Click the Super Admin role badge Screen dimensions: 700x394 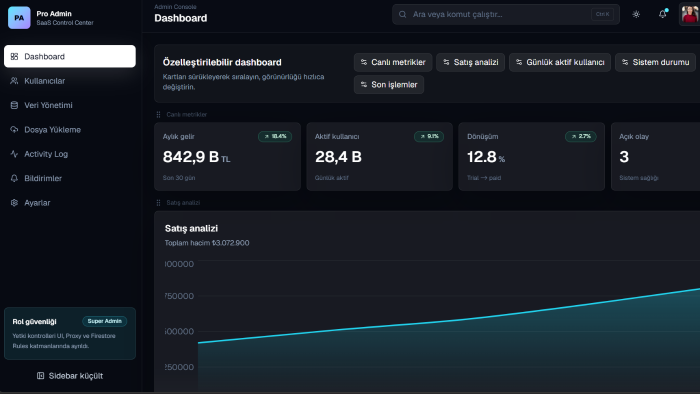(x=104, y=321)
